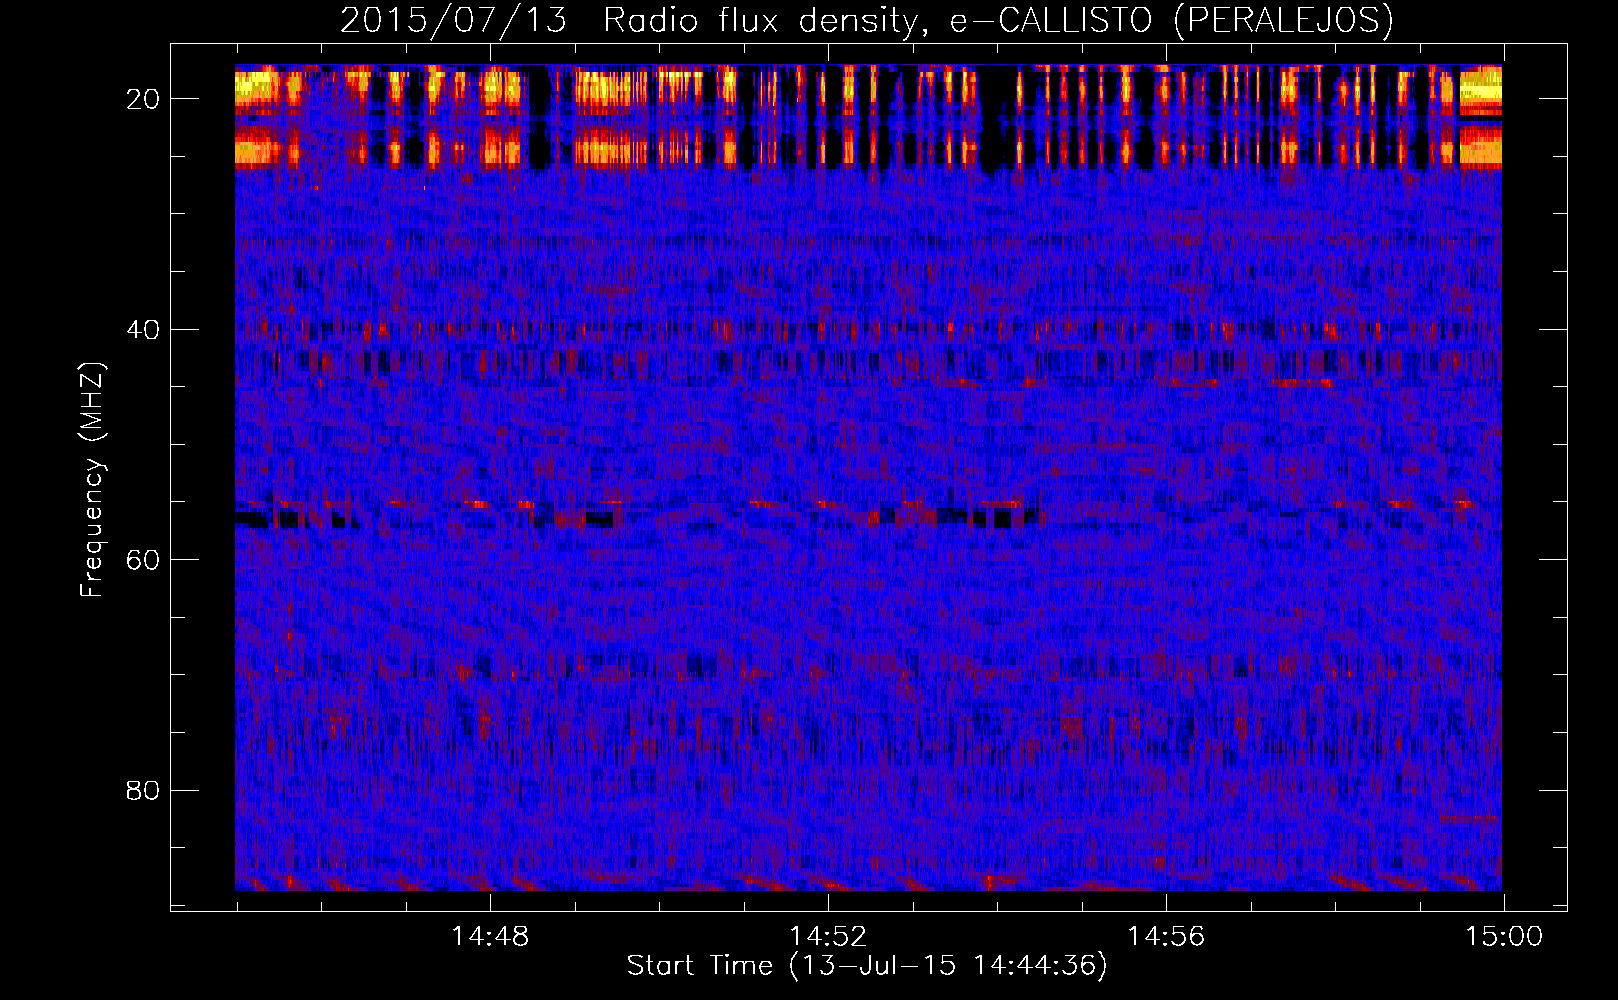The width and height of the screenshot is (1618, 1000).
Task: Click the 14:52 time axis label
Action: [828, 937]
